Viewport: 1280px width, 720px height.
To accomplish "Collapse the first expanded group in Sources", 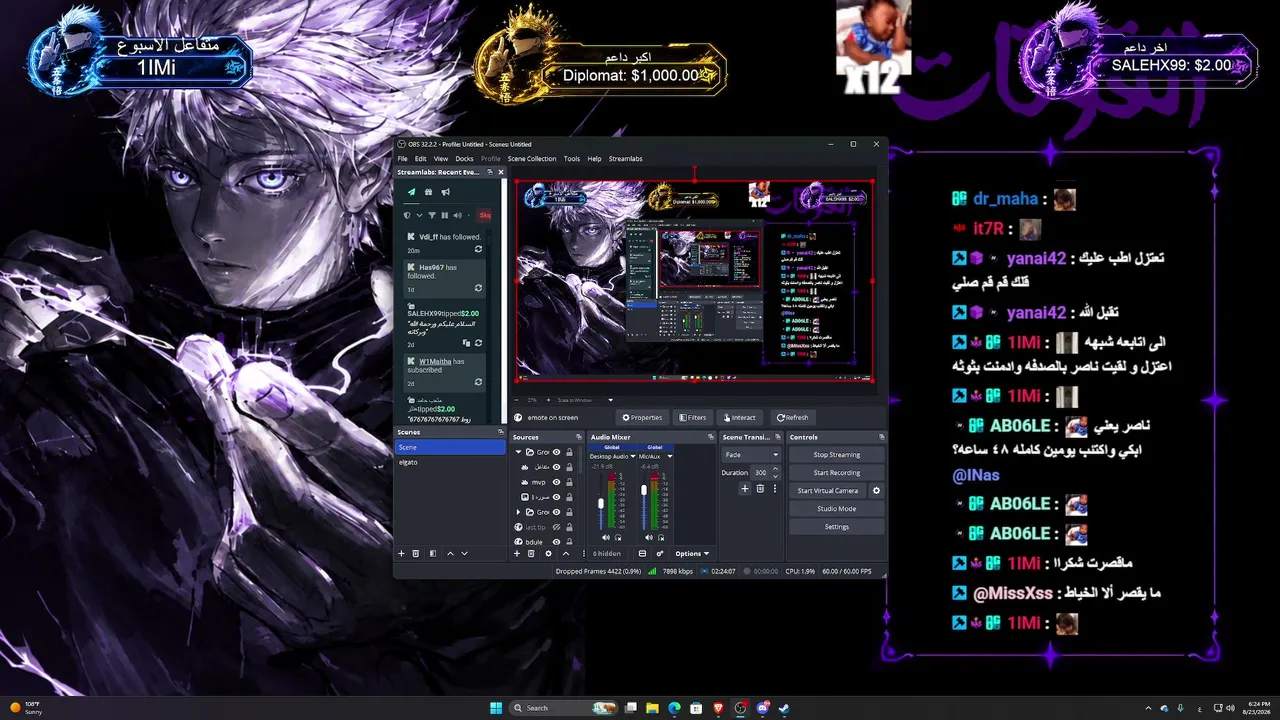I will 518,452.
